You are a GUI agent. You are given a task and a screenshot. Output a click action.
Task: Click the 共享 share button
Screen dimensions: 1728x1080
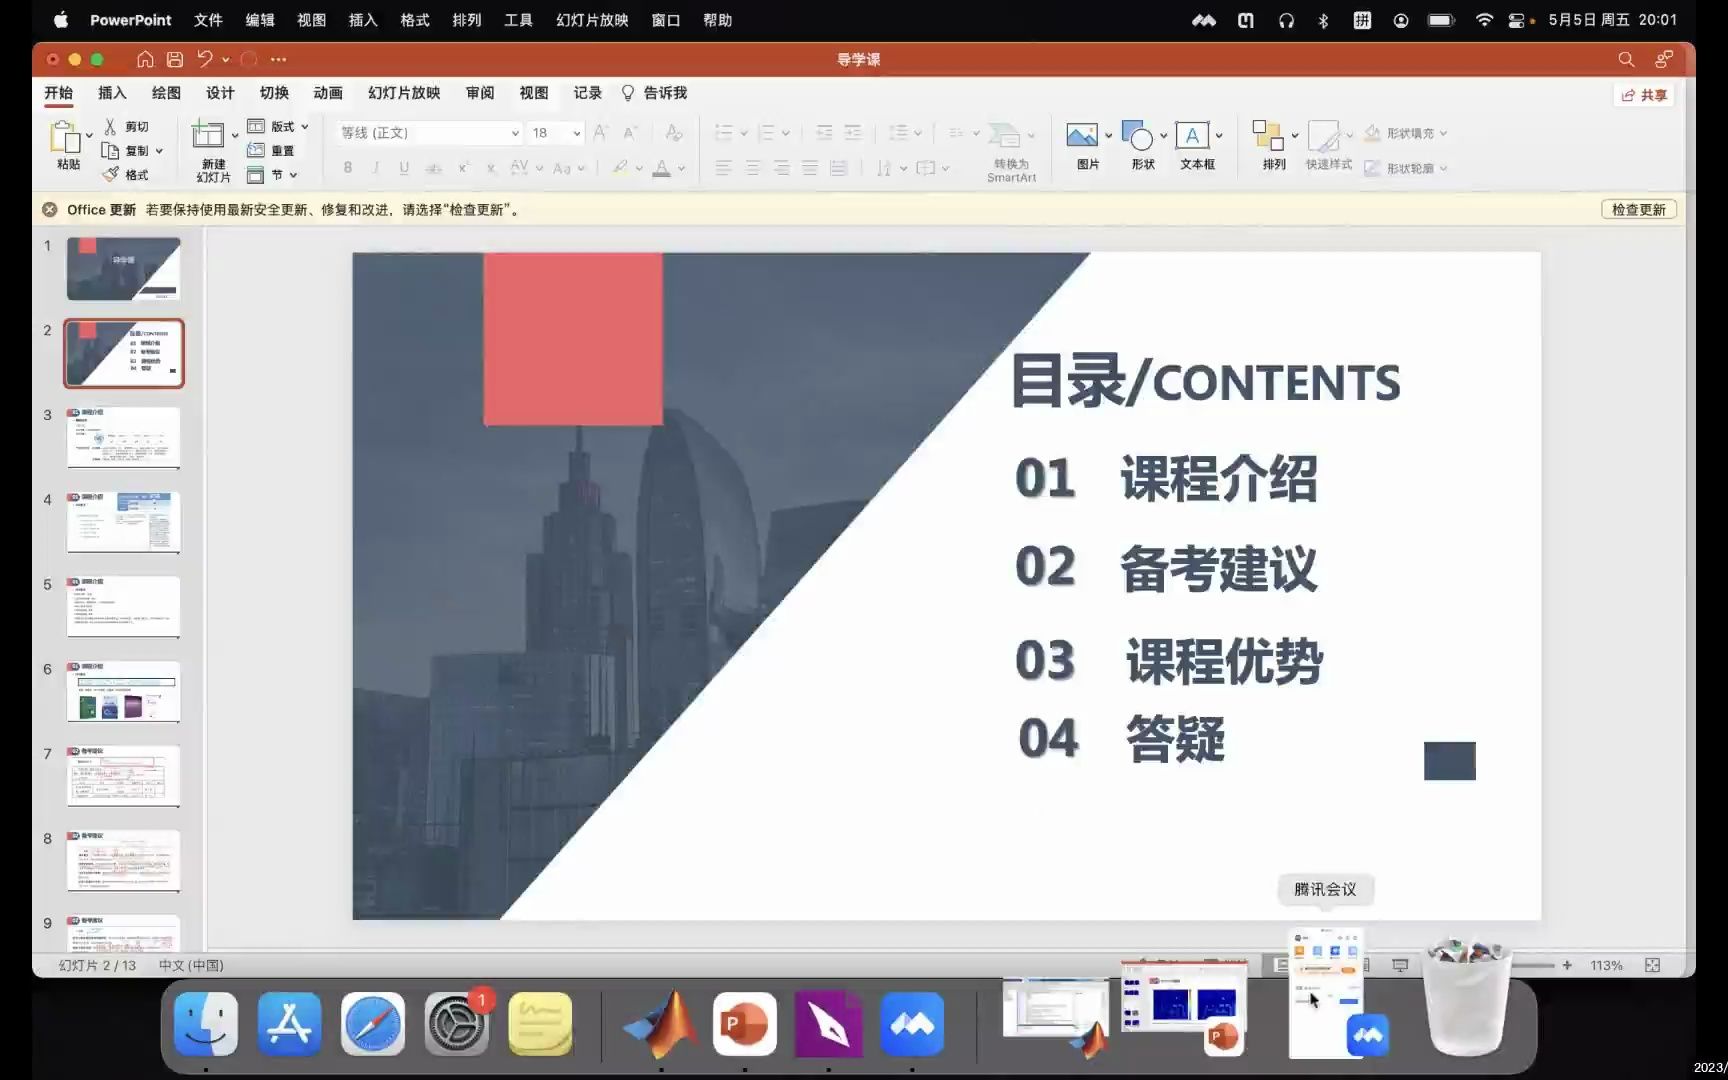click(x=1643, y=94)
